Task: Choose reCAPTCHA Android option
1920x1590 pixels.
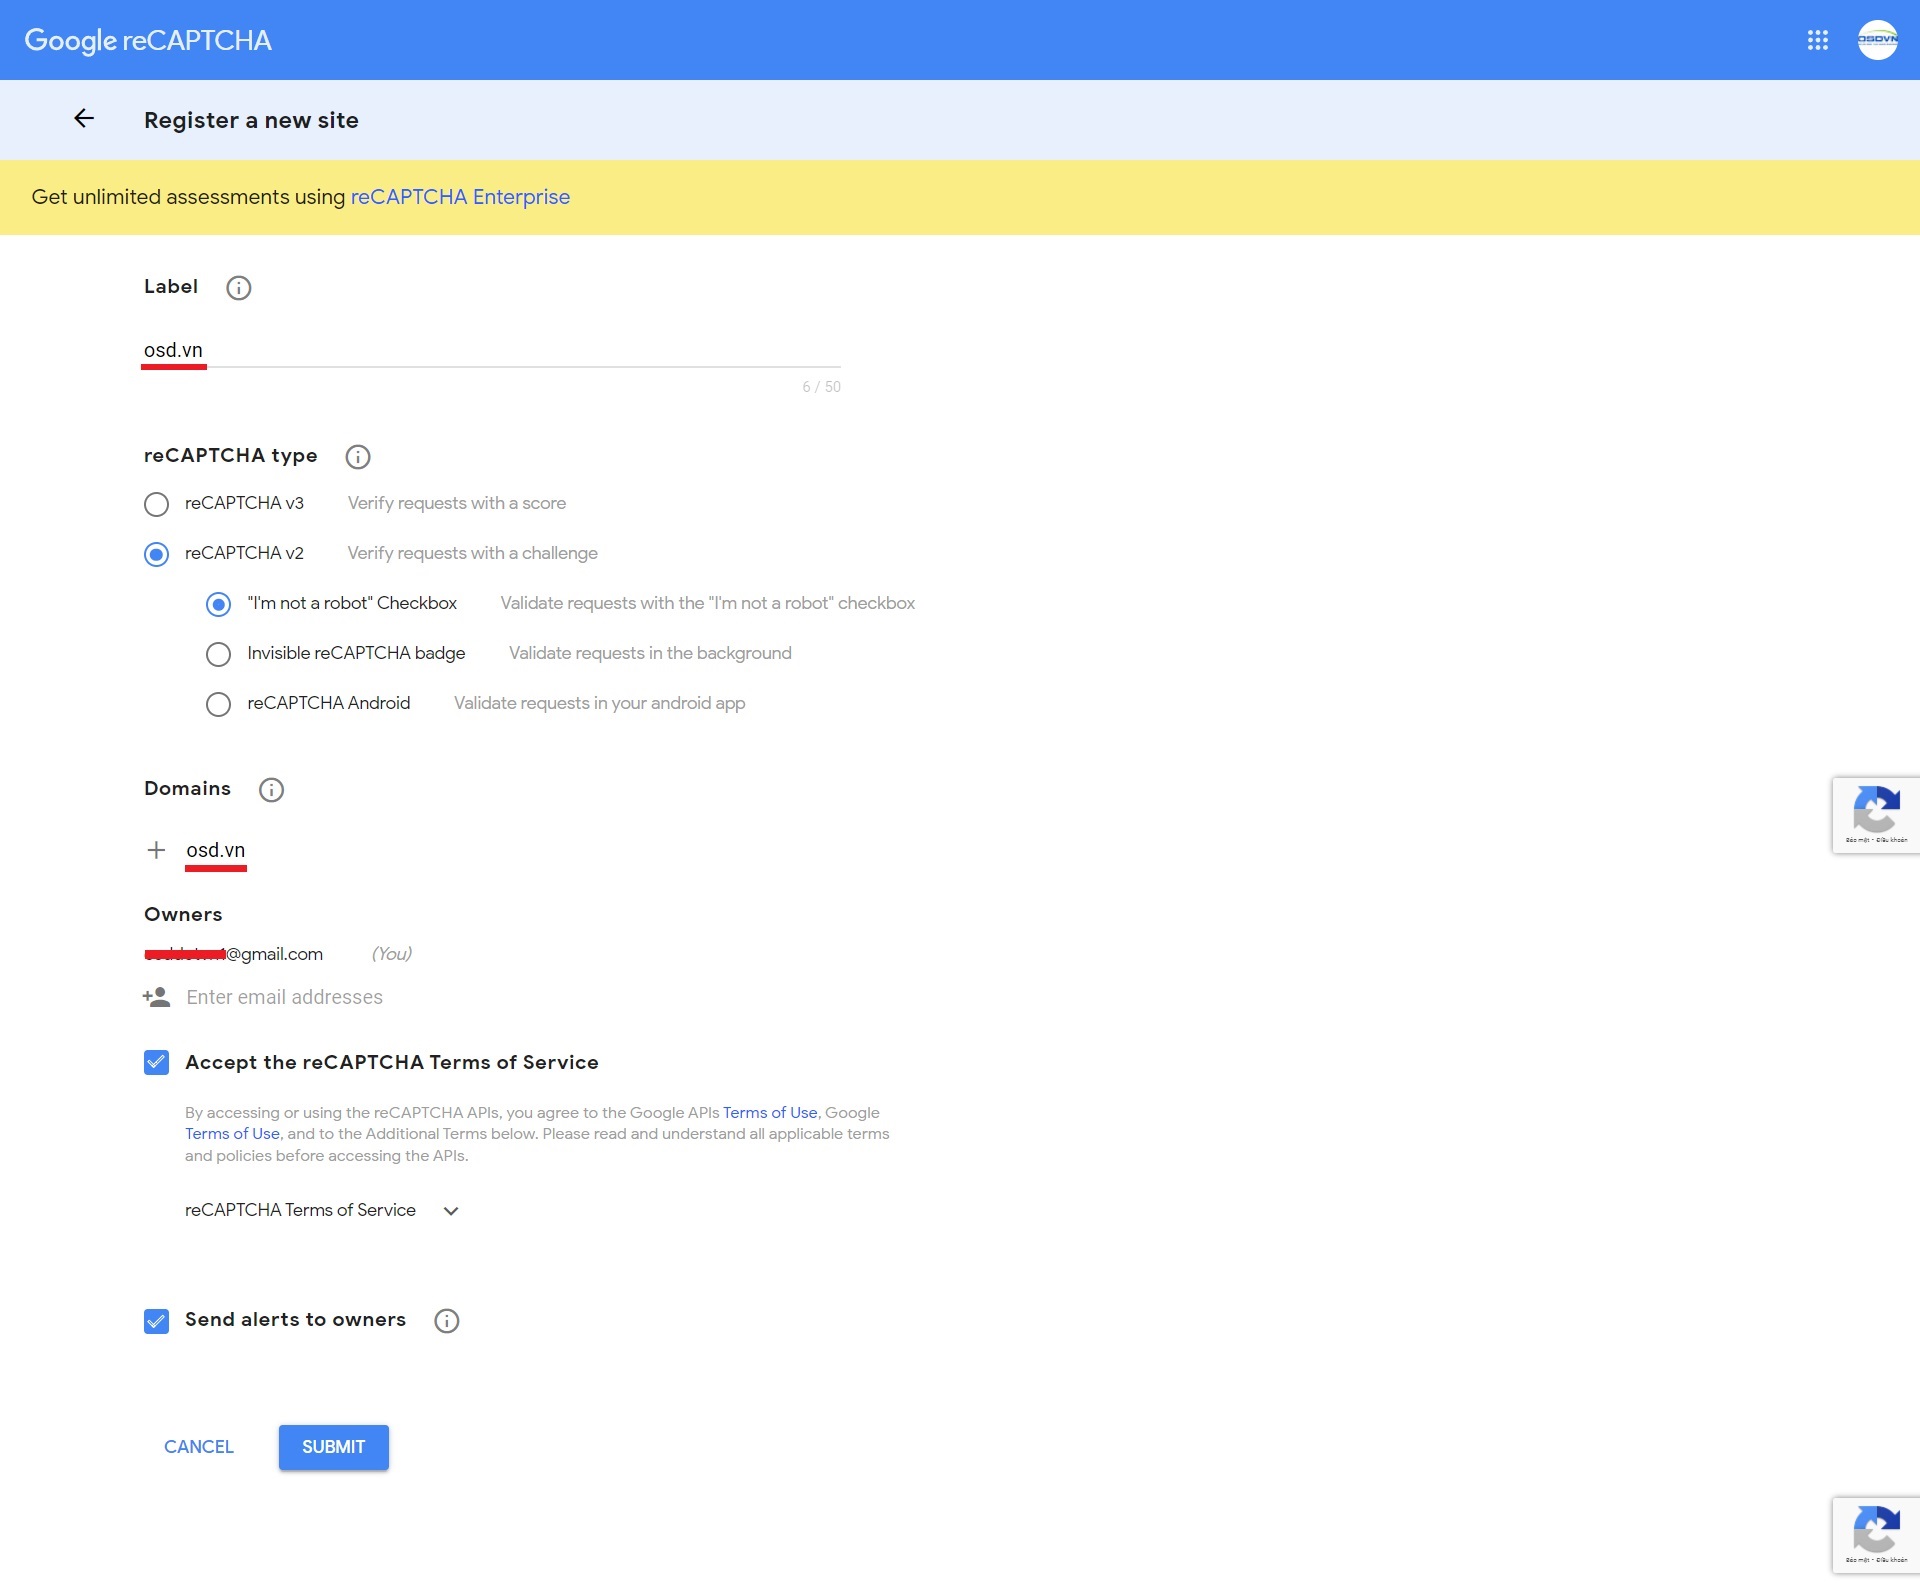Action: [218, 704]
